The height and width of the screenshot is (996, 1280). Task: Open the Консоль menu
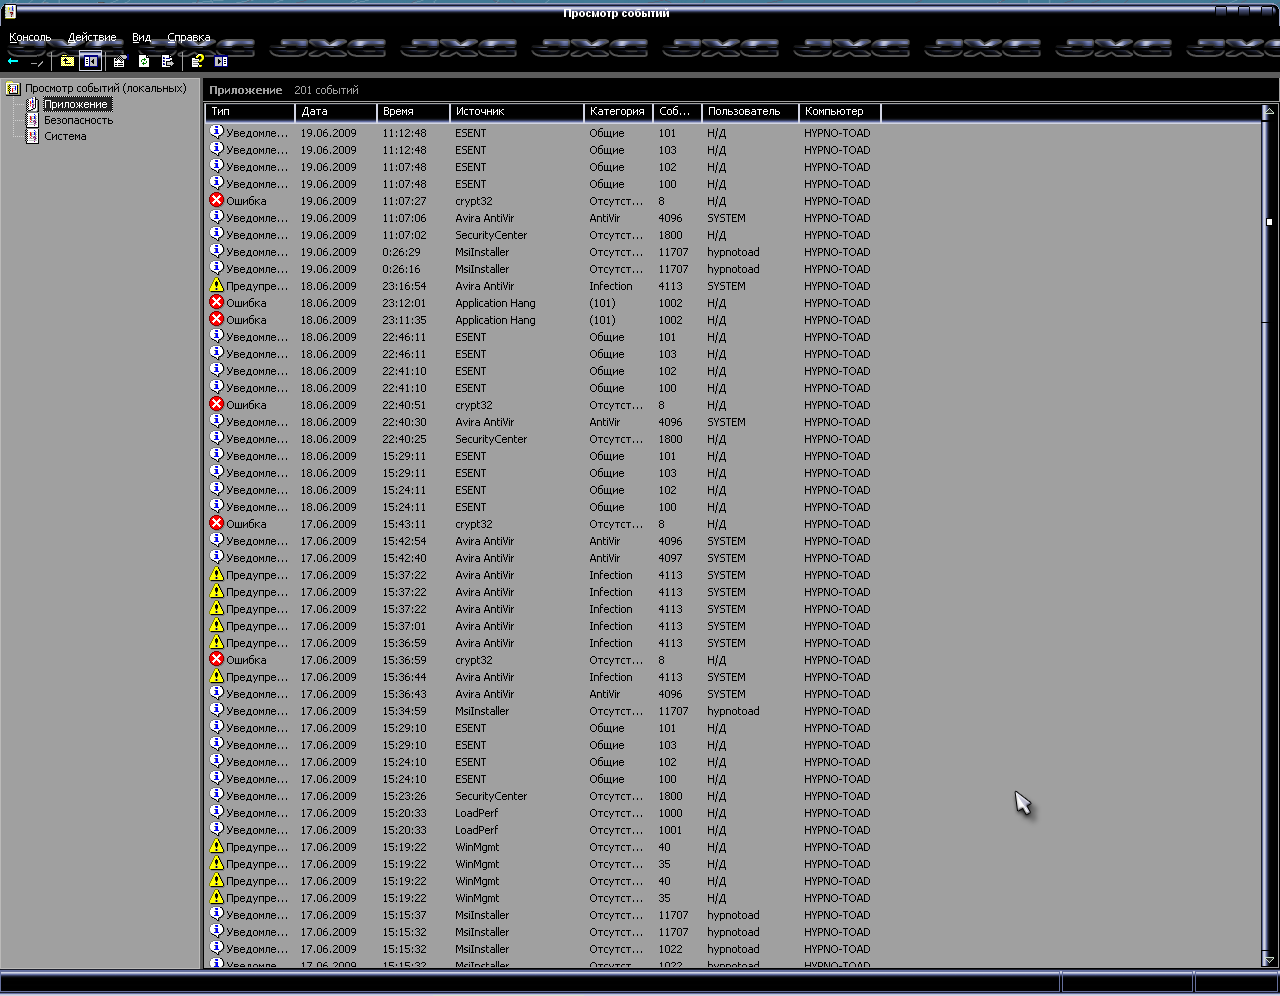click(x=30, y=37)
